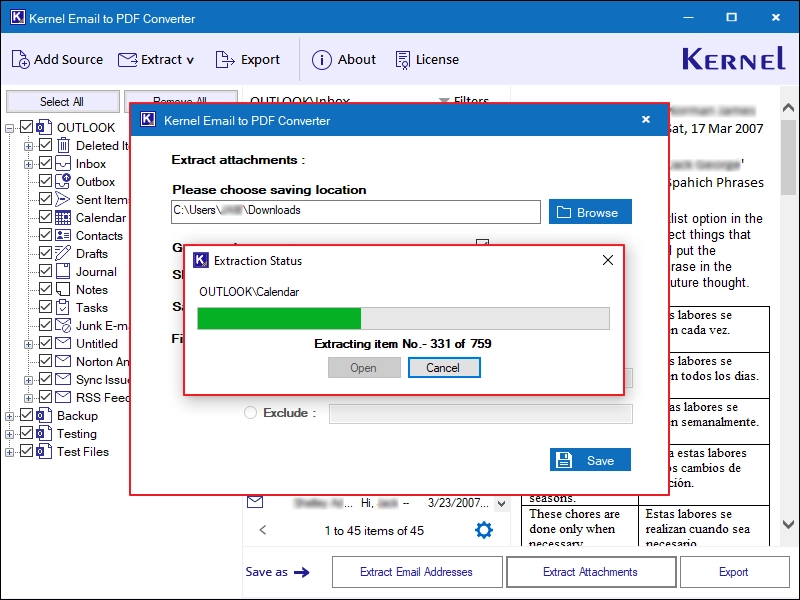The image size is (800, 600).
Task: Close the Extract attachments dialog
Action: [x=646, y=119]
